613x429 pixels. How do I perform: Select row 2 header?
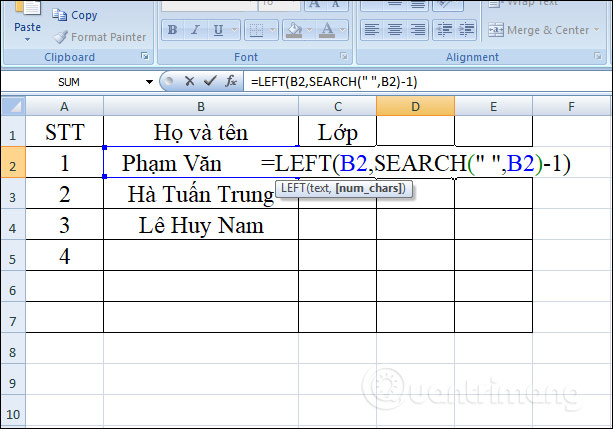[x=13, y=163]
